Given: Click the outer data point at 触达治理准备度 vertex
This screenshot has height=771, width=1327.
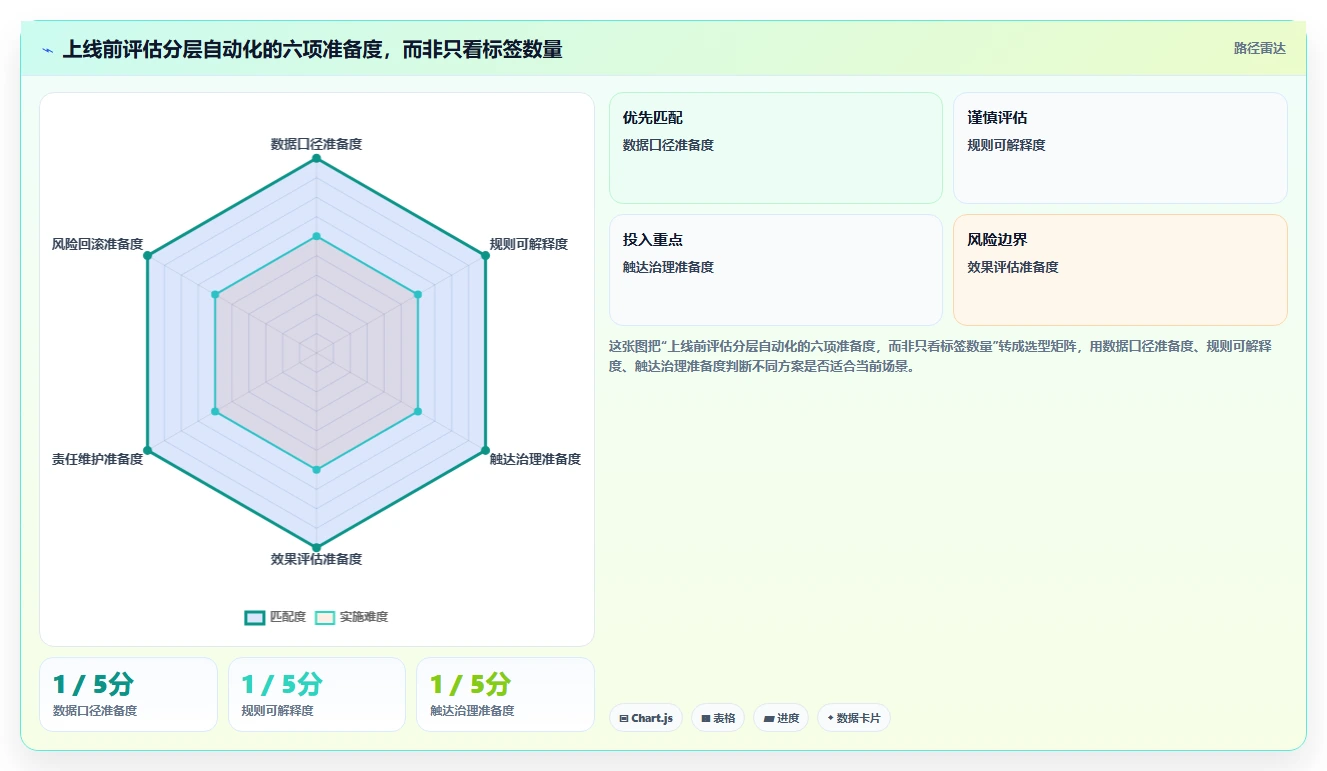Looking at the screenshot, I should pos(485,450).
